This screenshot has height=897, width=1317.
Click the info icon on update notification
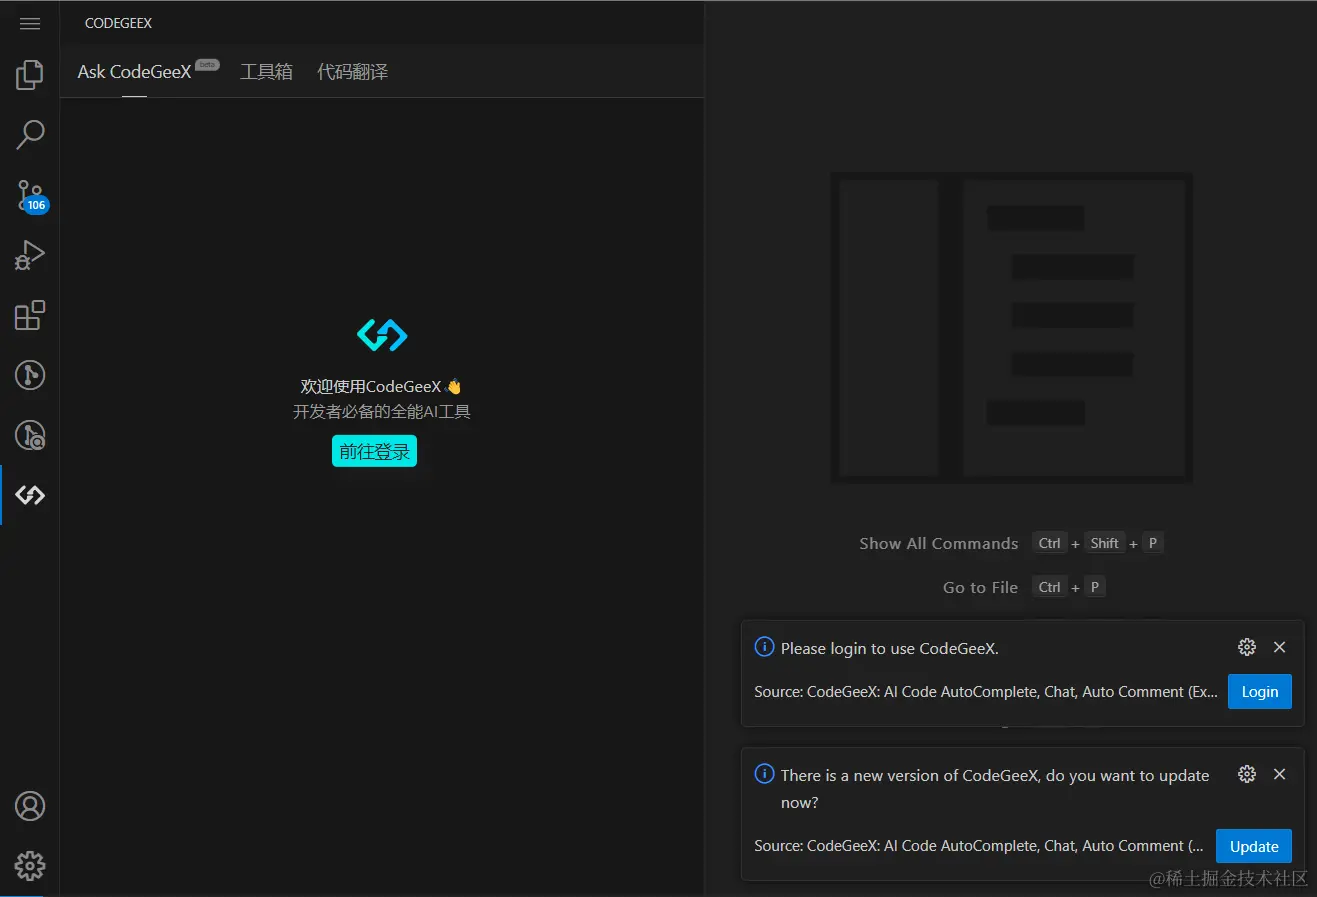[x=764, y=774]
